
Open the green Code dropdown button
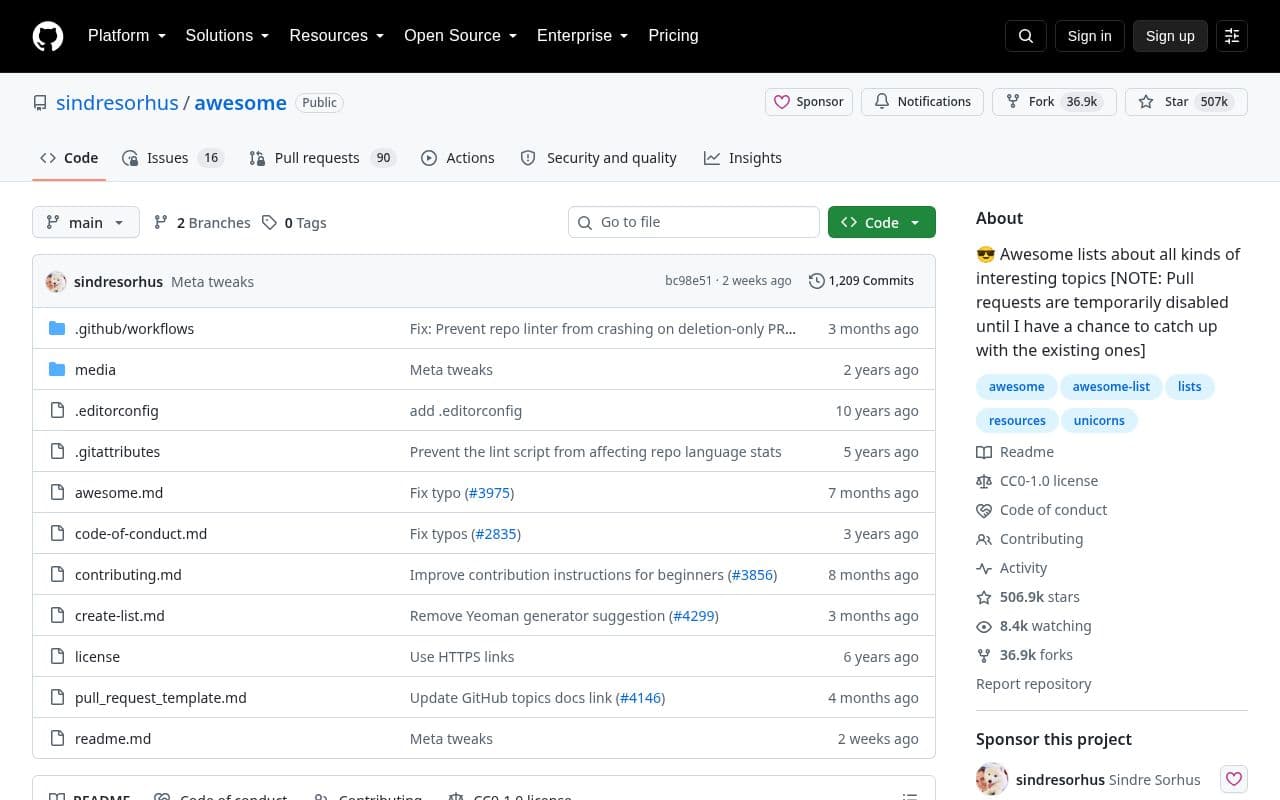pos(882,223)
